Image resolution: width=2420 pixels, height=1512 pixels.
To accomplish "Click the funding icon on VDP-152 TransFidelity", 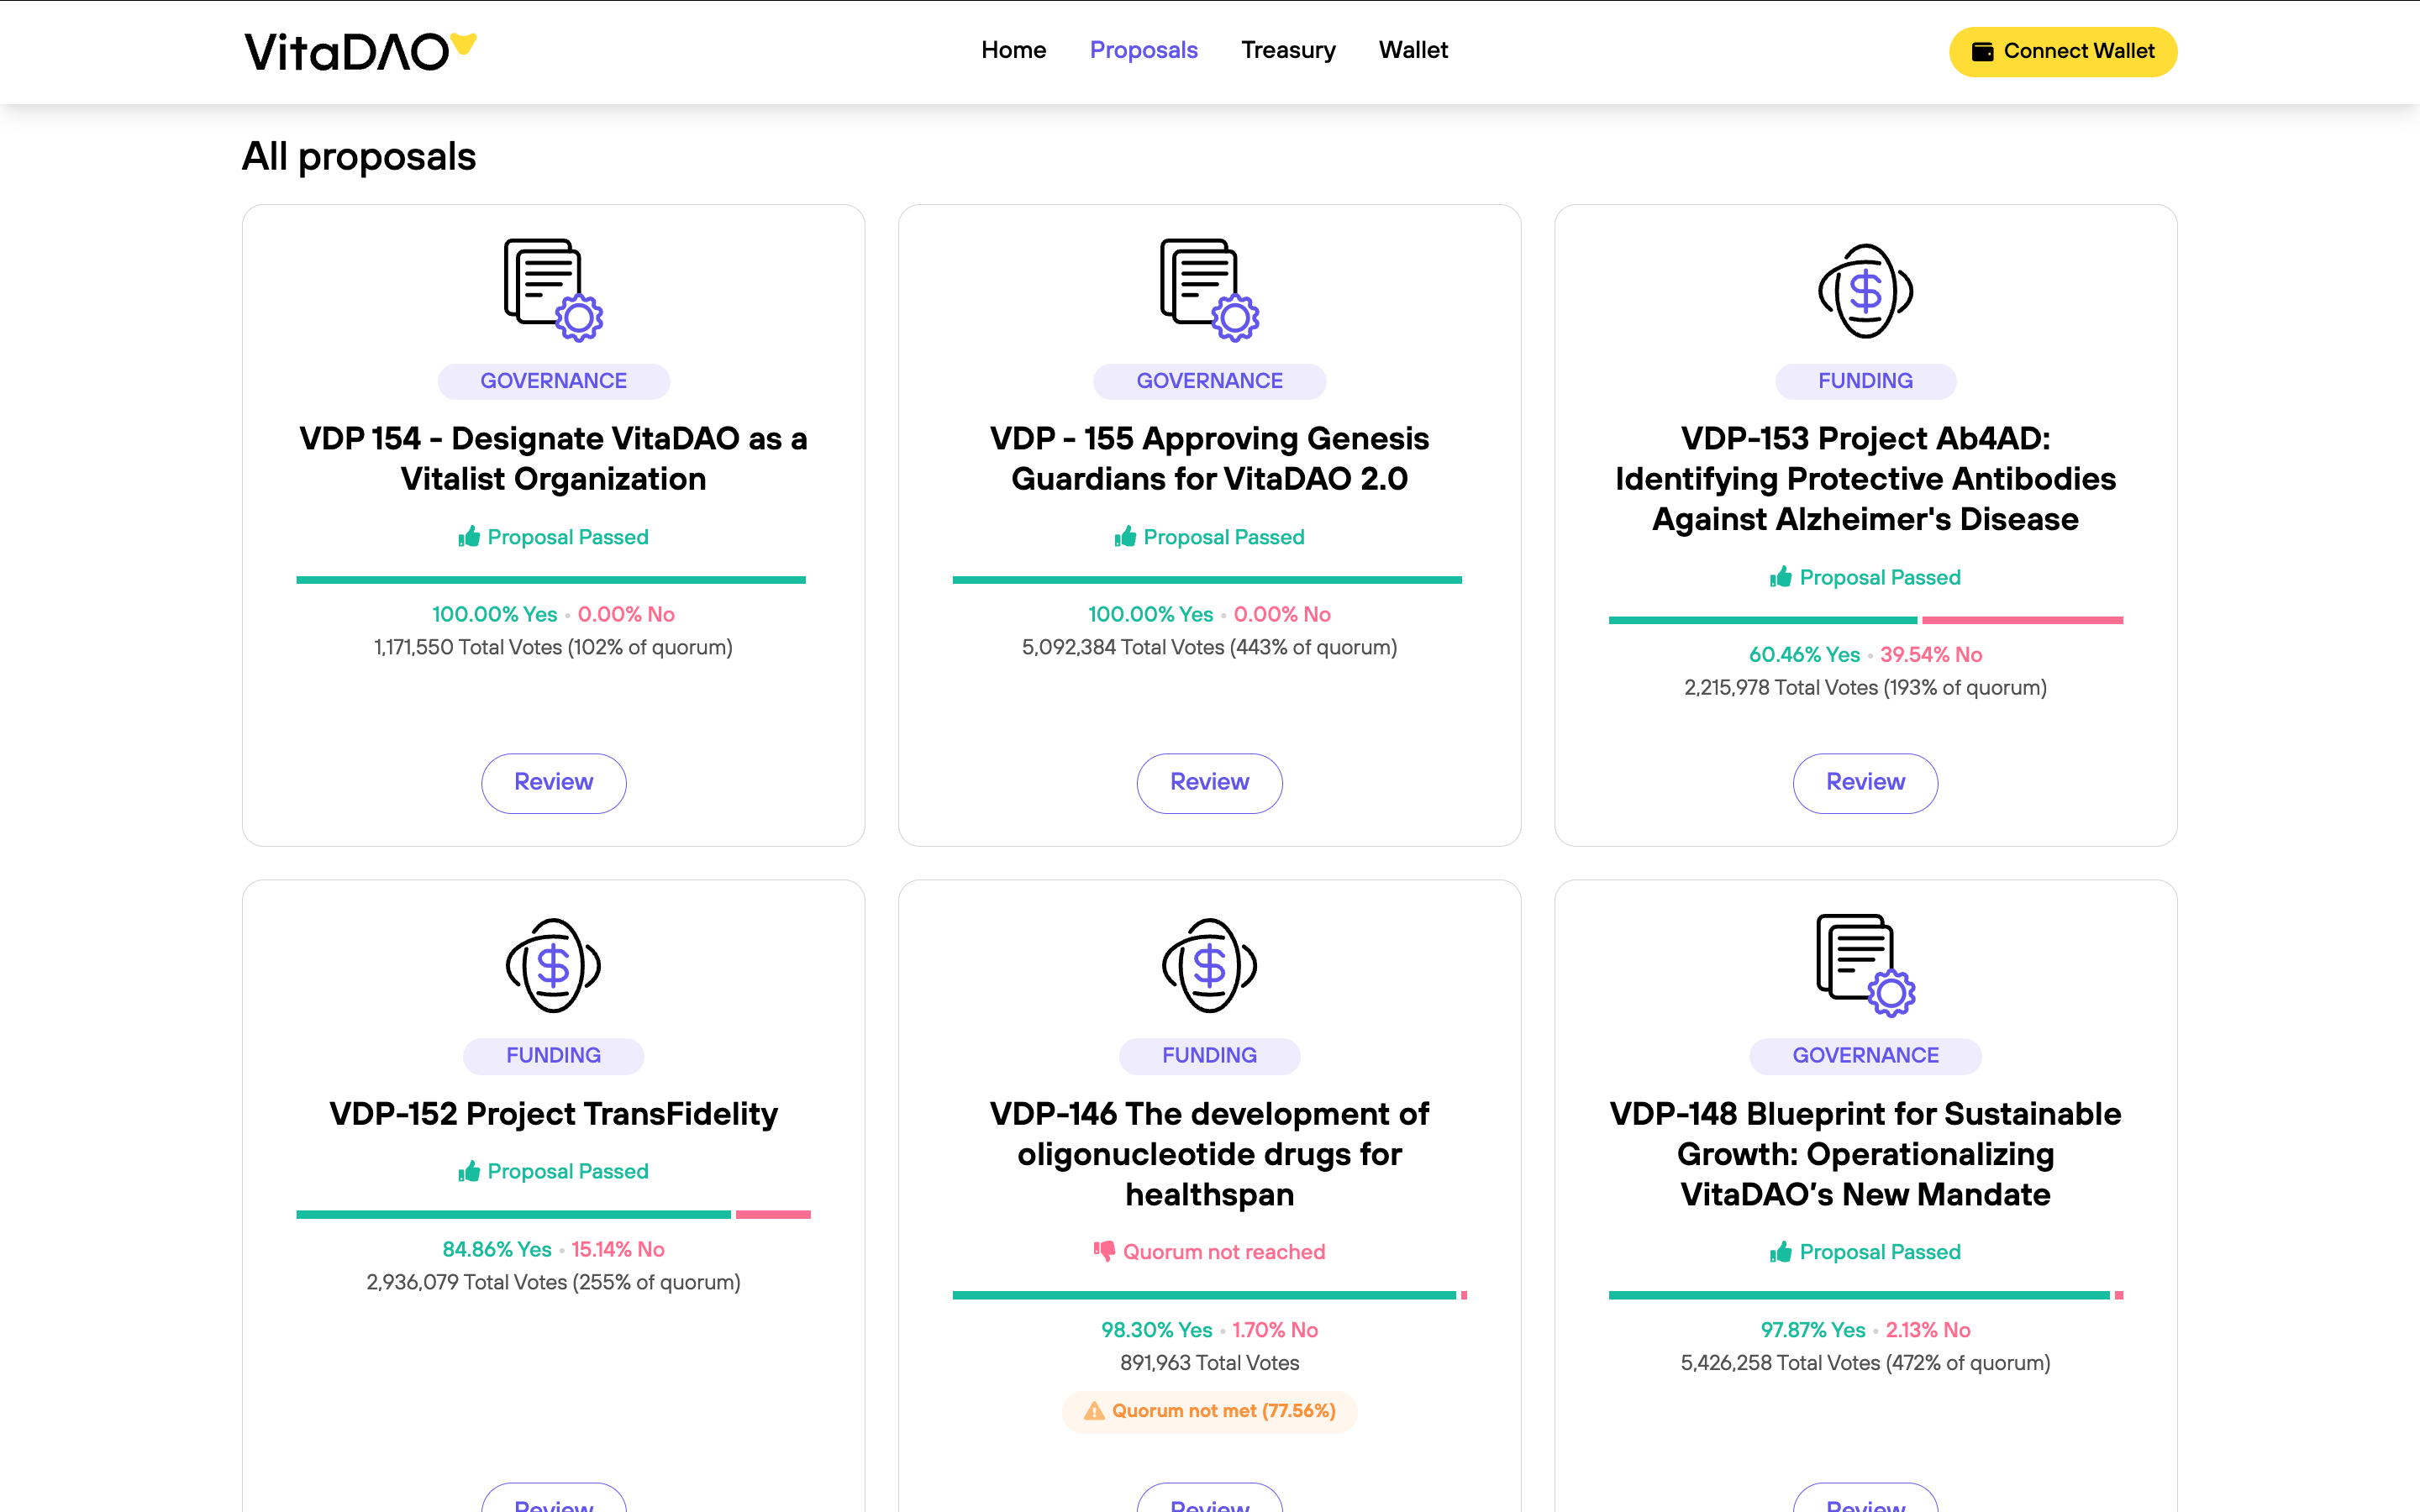I will (x=553, y=966).
